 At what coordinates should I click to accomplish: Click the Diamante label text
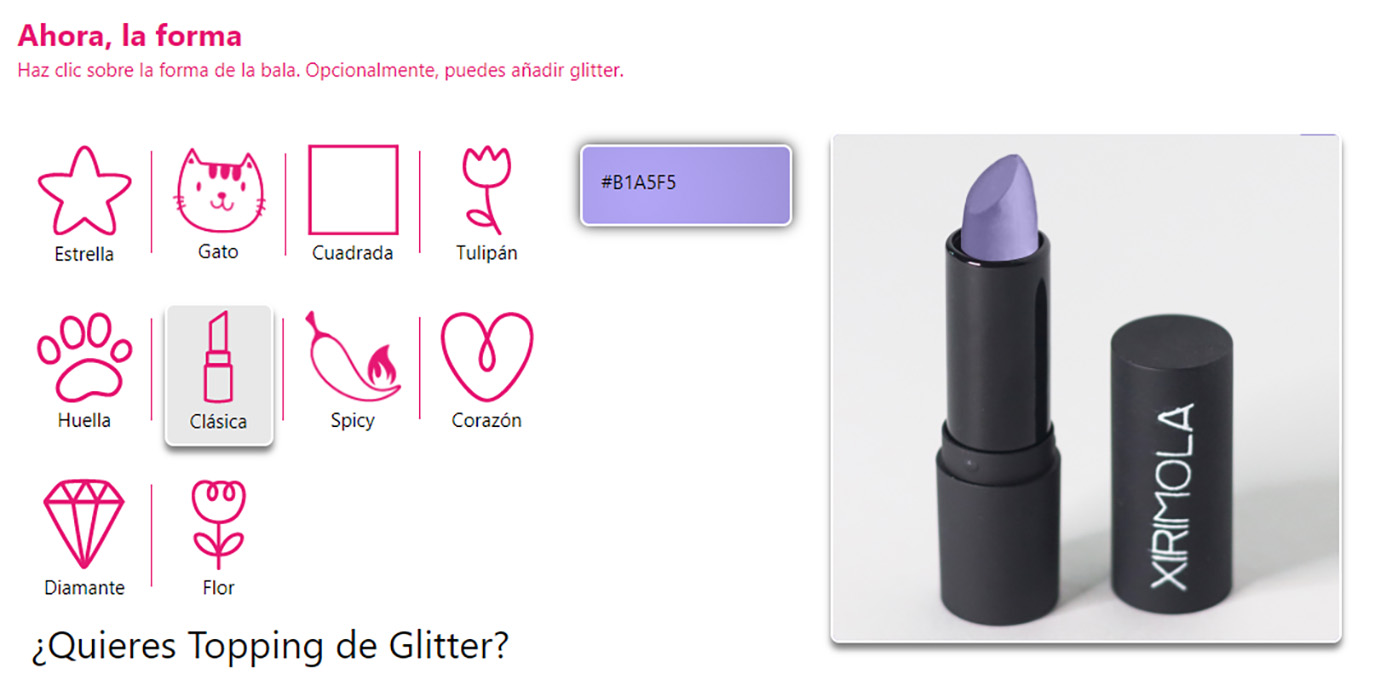(x=84, y=588)
